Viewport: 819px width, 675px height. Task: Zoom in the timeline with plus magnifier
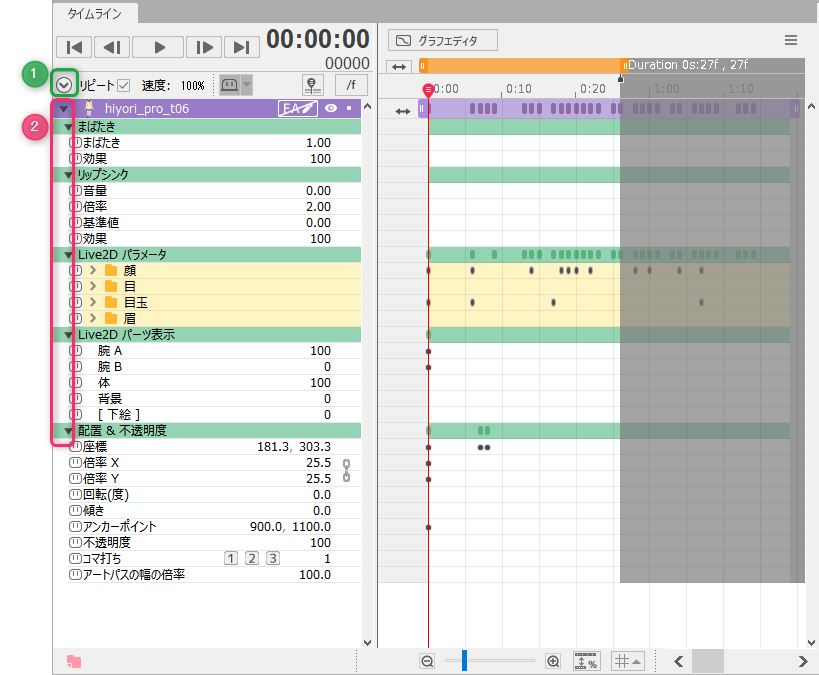point(553,661)
